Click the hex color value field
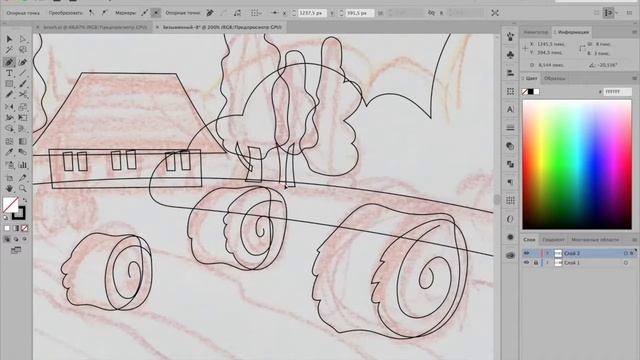 (618, 92)
